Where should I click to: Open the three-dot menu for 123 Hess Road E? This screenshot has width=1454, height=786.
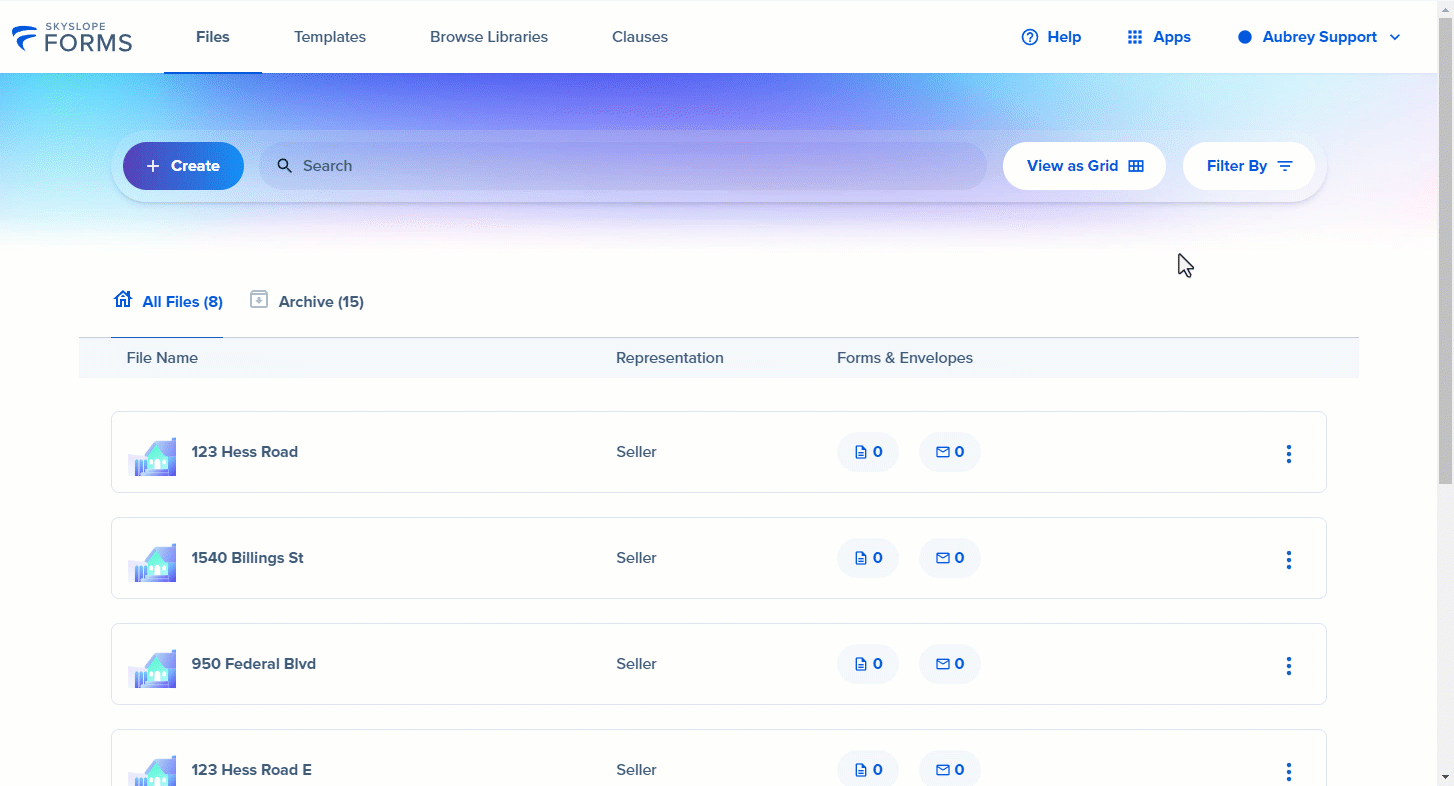pos(1289,772)
